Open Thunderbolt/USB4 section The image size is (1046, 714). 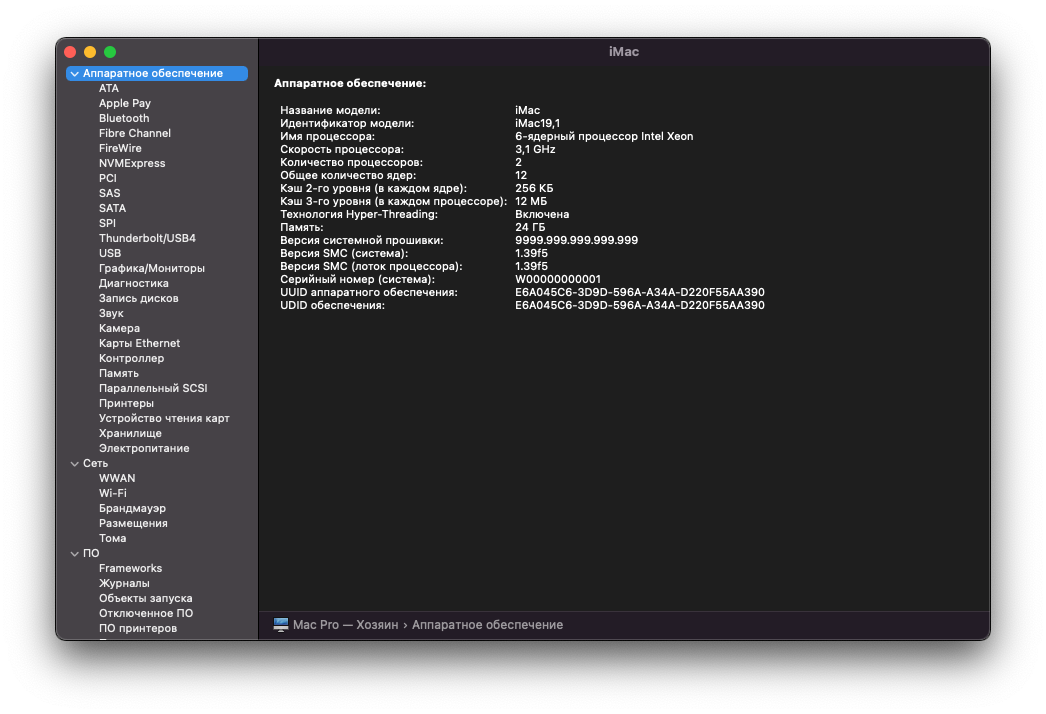tap(147, 238)
